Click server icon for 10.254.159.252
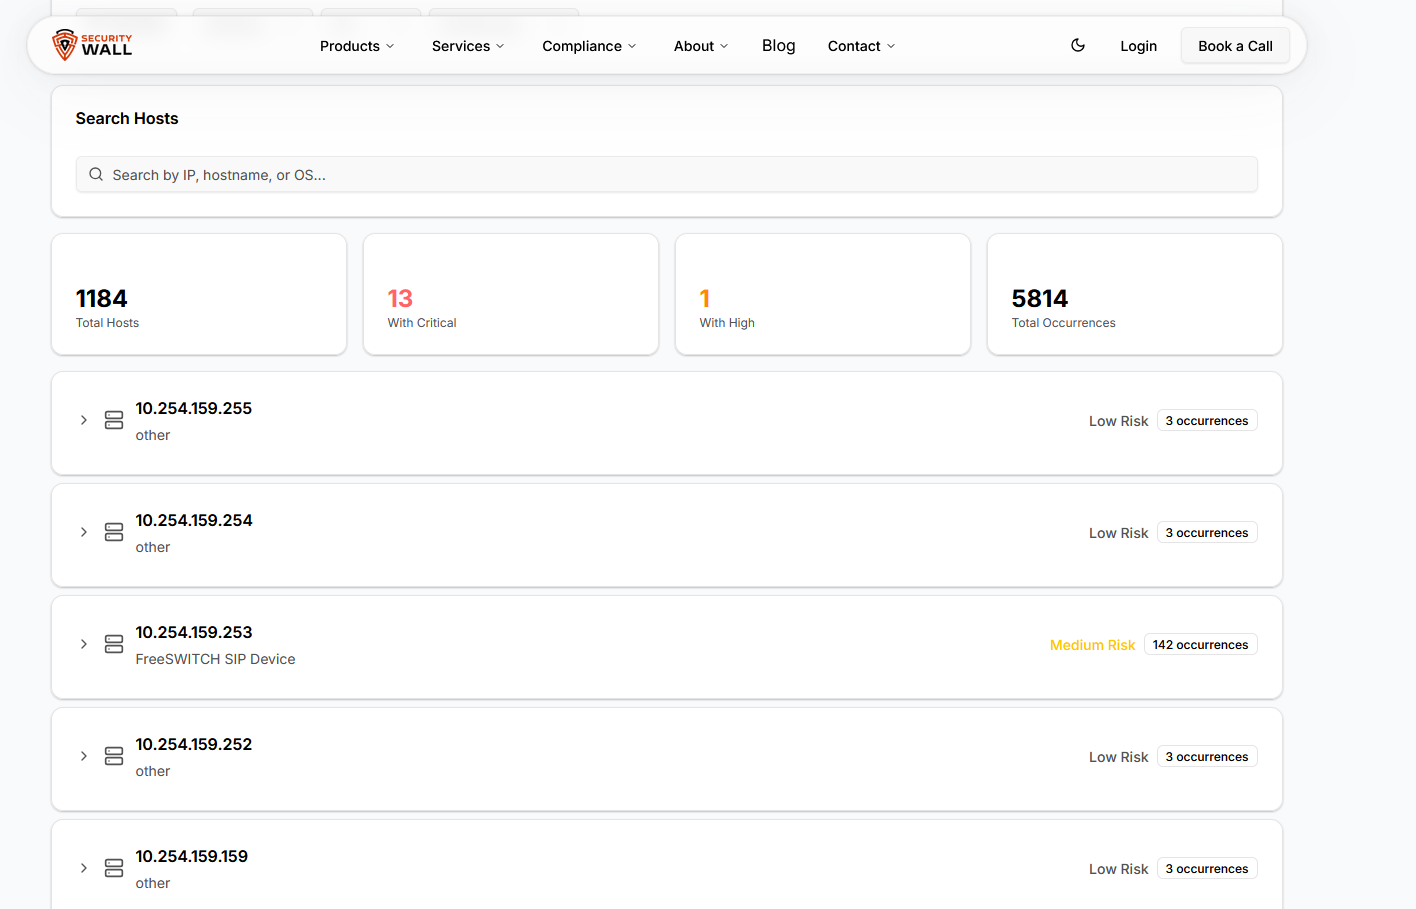The height and width of the screenshot is (909, 1416). 114,756
